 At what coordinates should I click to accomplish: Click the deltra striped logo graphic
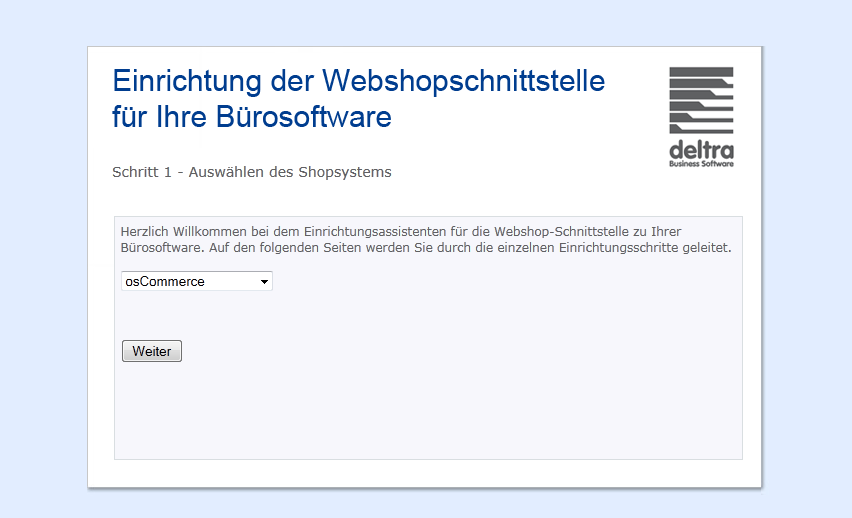(x=701, y=100)
